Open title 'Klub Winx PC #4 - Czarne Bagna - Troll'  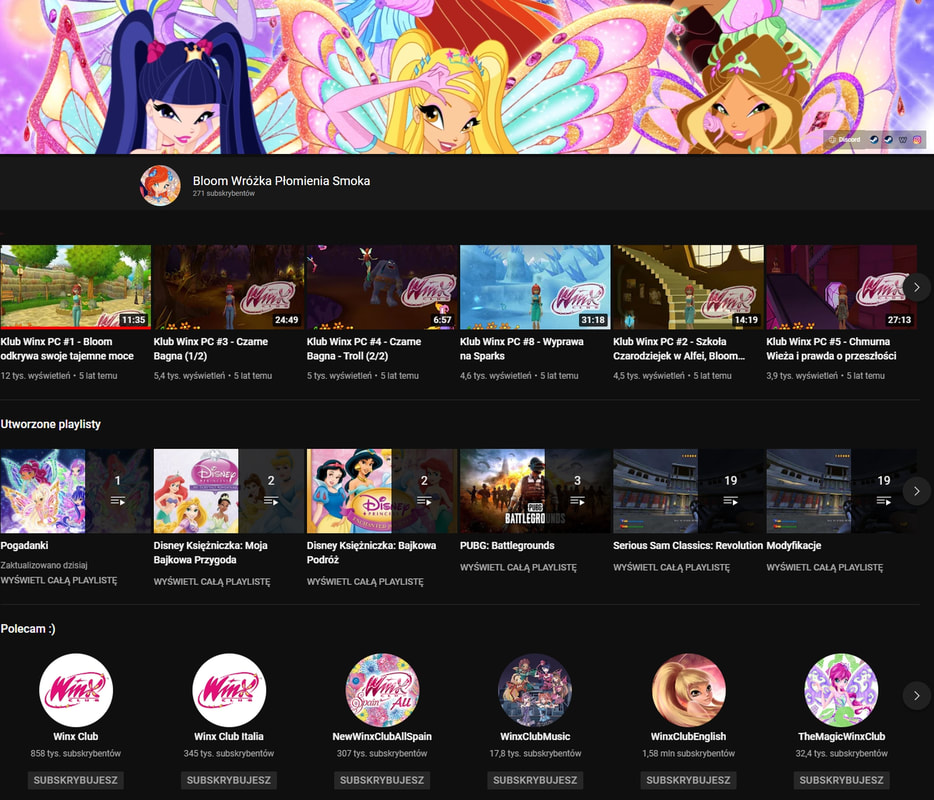click(364, 348)
